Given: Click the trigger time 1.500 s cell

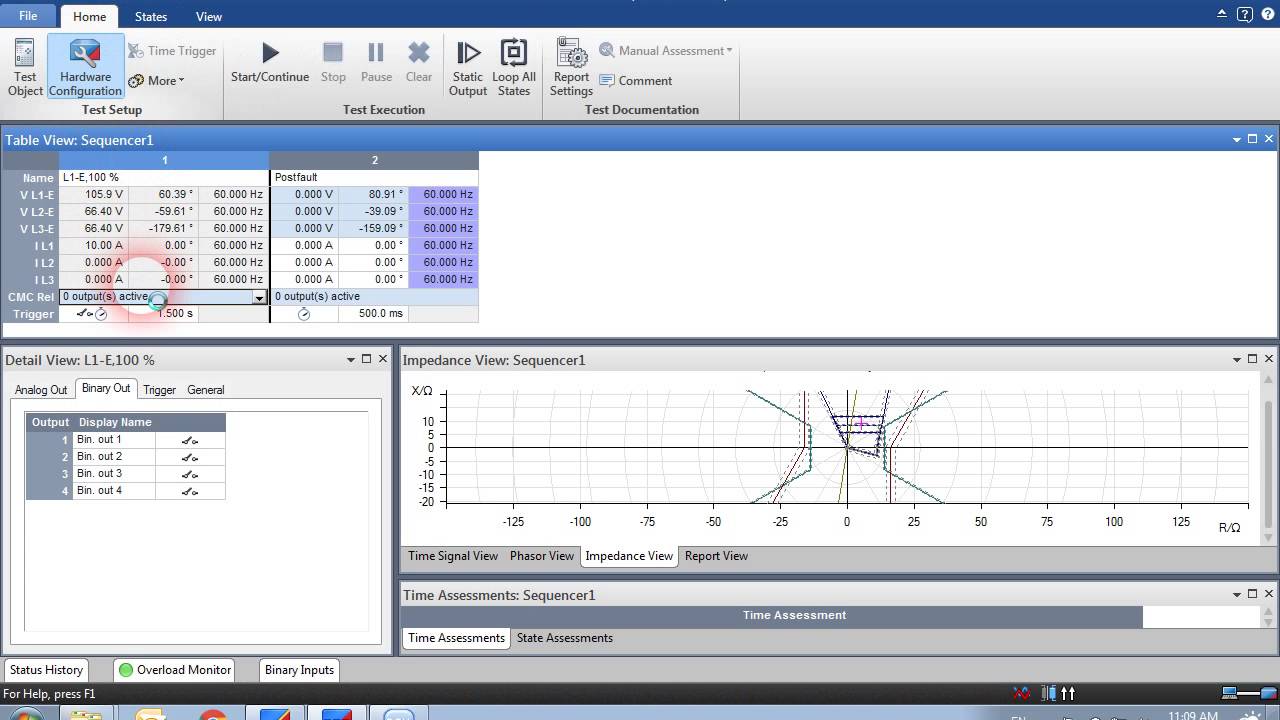Looking at the screenshot, I should [x=163, y=314].
